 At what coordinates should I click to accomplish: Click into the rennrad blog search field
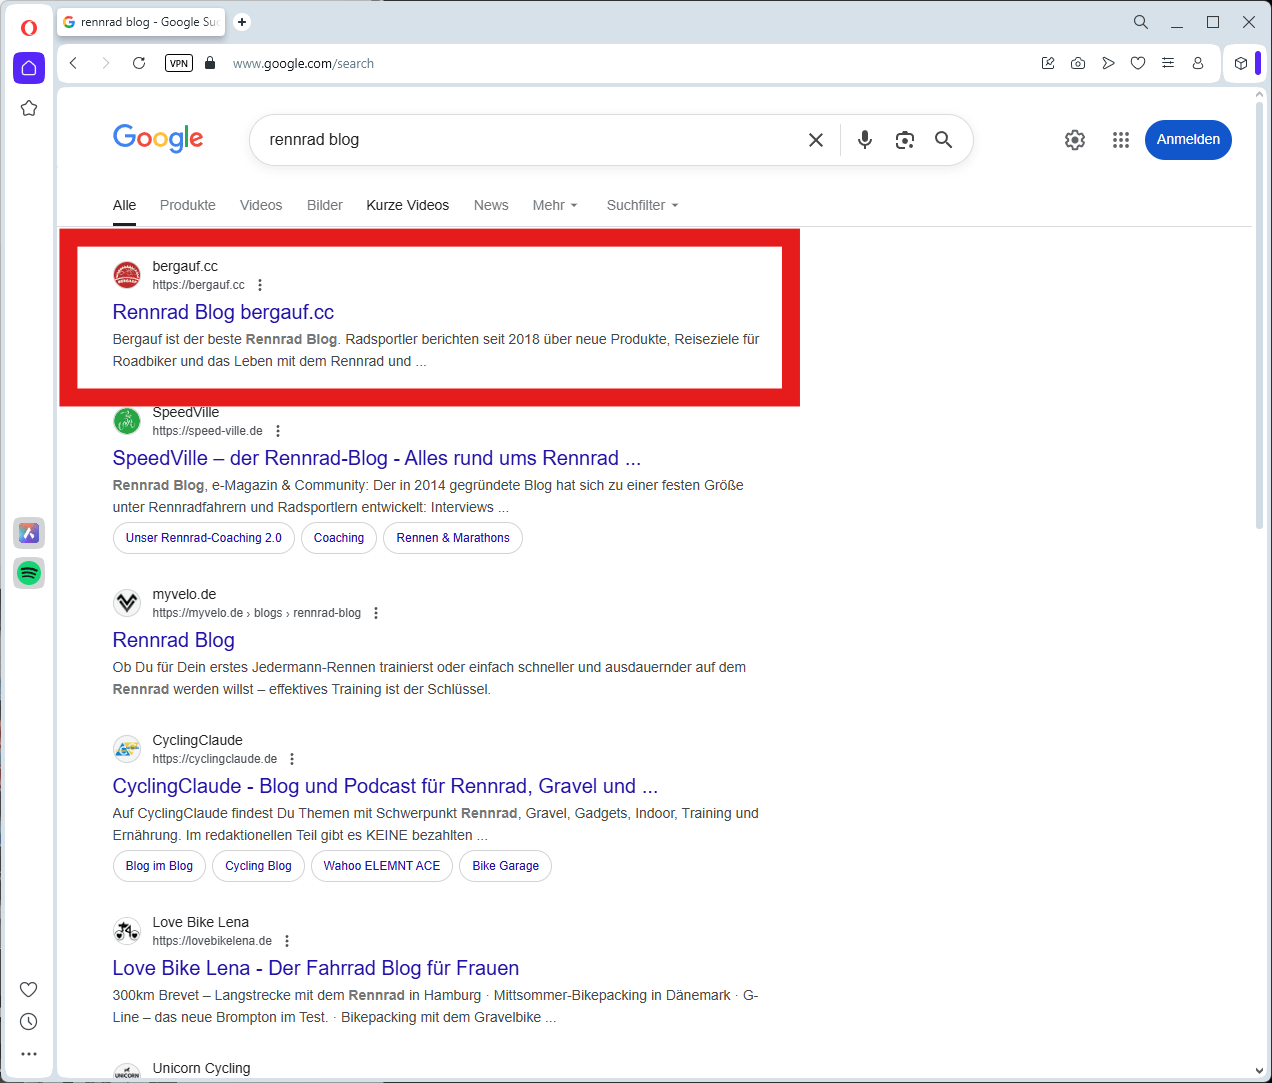(x=530, y=140)
